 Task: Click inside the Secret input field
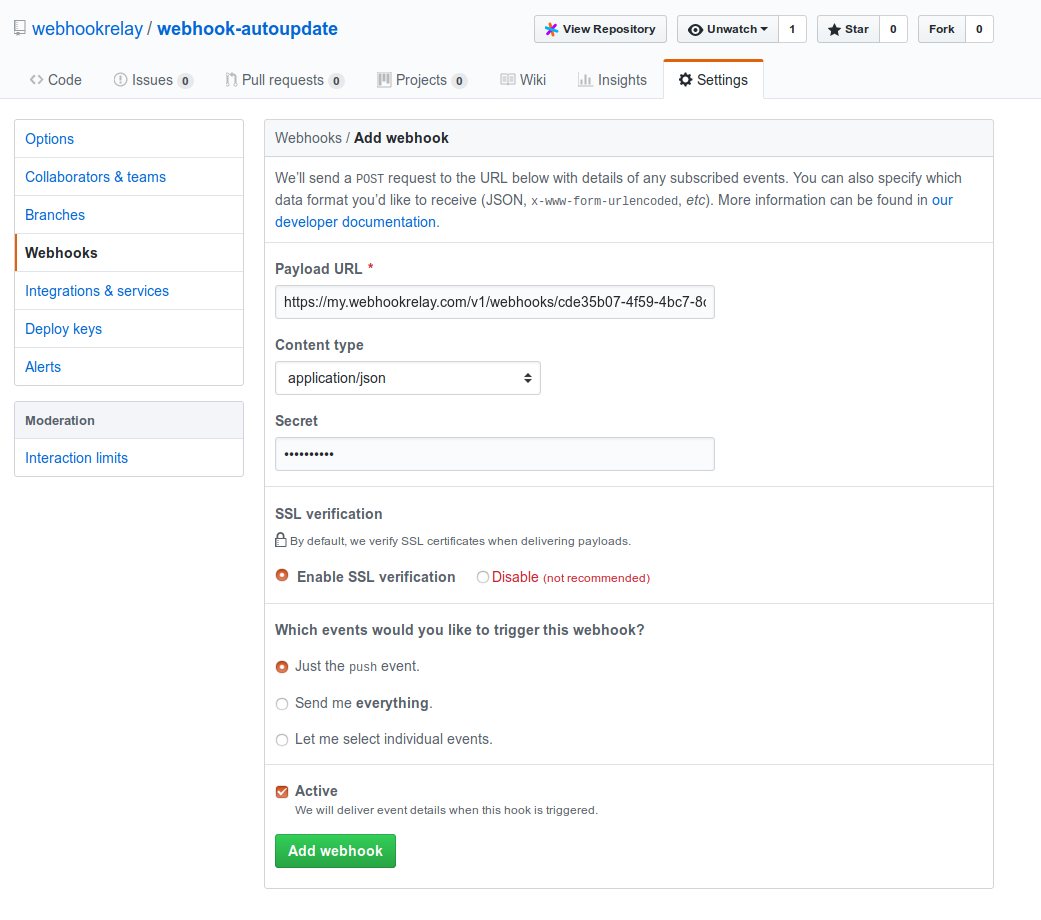[494, 453]
